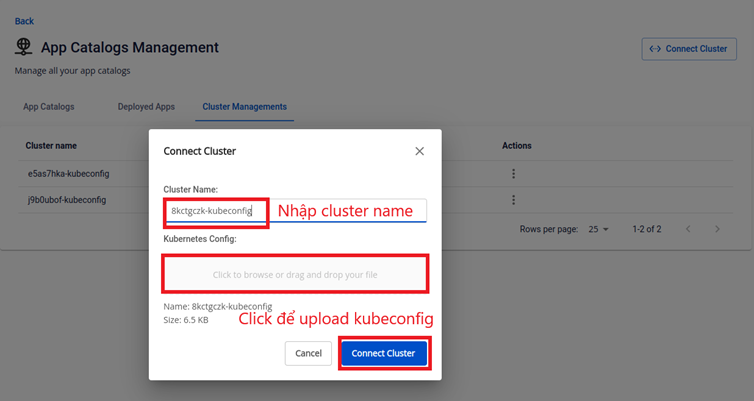
Task: Click the Actions column header
Action: coord(517,146)
